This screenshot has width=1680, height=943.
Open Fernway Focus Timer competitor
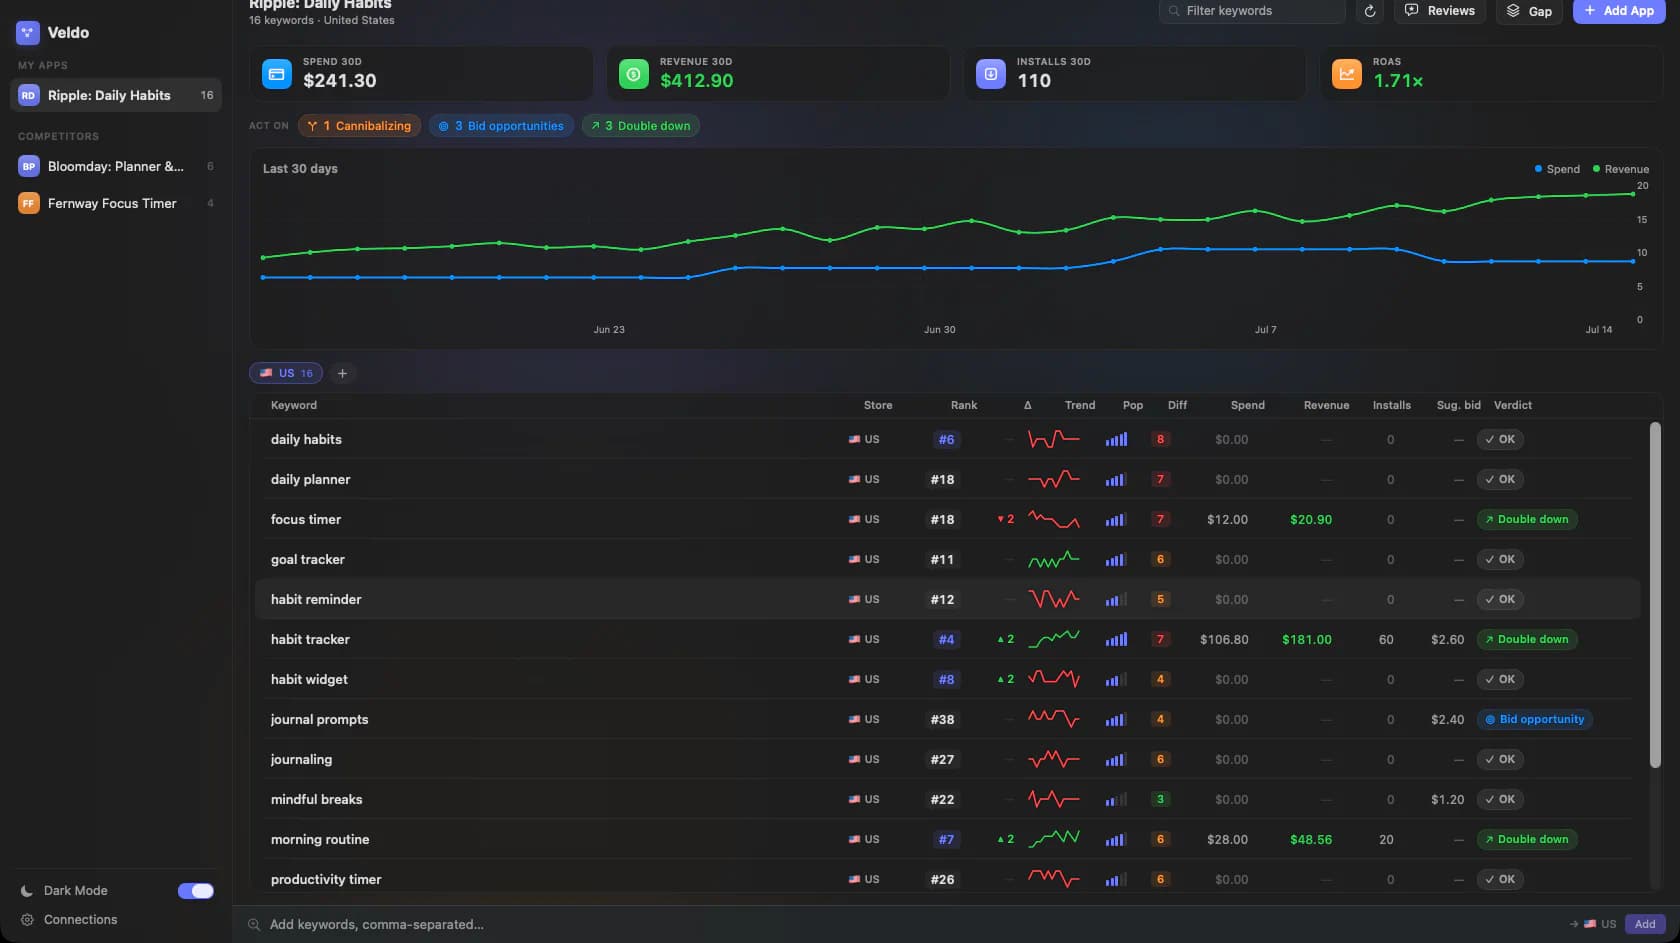(116, 203)
